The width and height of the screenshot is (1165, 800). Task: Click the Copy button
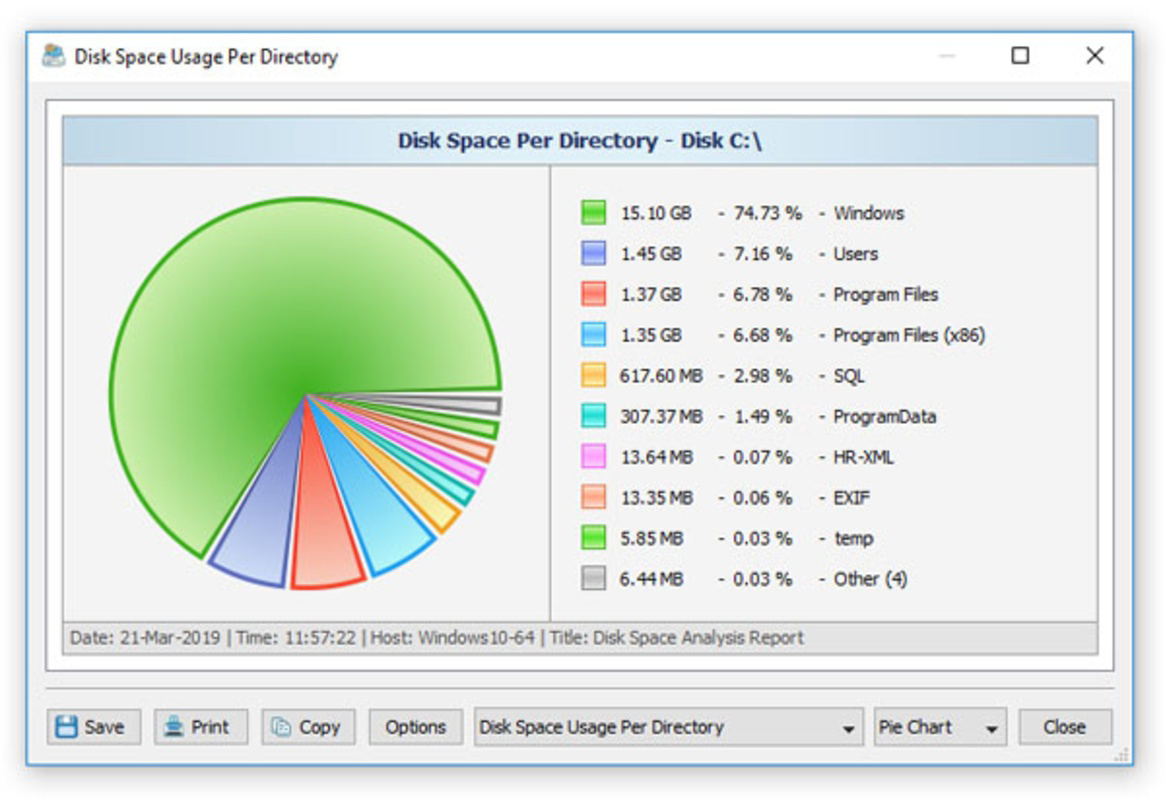[x=308, y=726]
